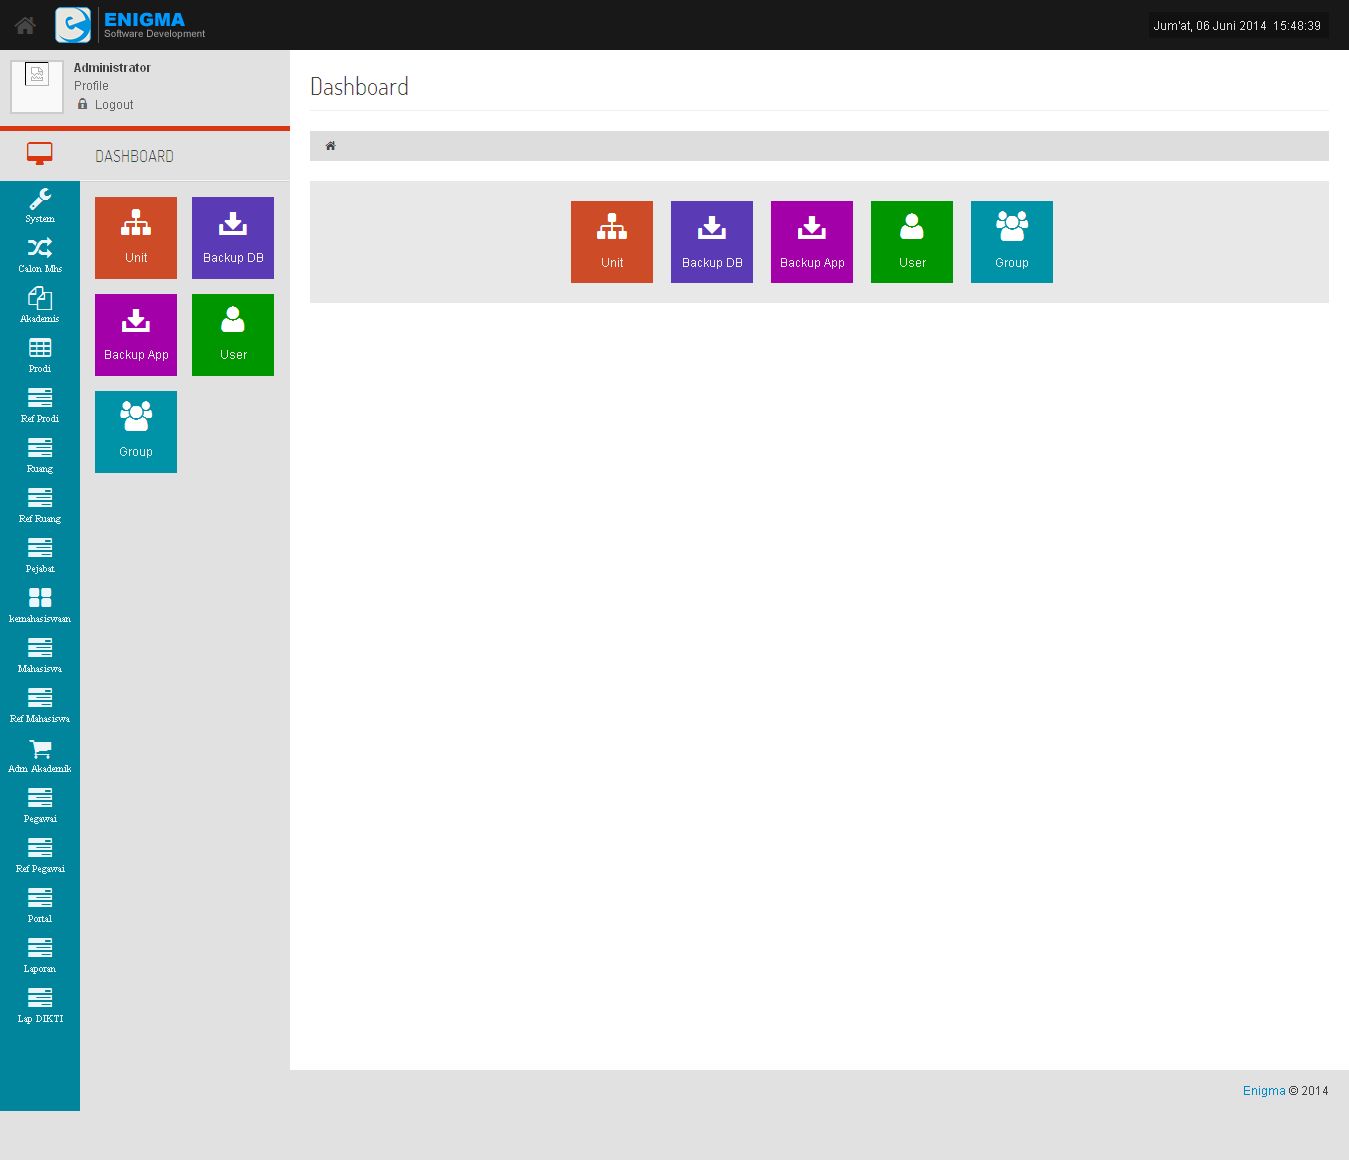1349x1160 pixels.
Task: Click the Pegawai sidebar icon
Action: (40, 805)
